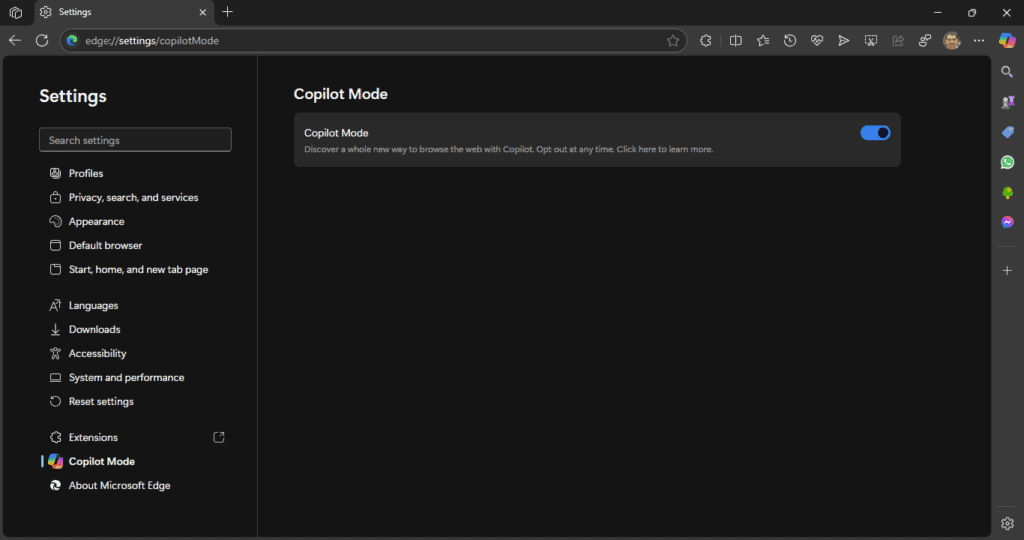
Task: Open sidebar Search
Action: [x=1007, y=72]
